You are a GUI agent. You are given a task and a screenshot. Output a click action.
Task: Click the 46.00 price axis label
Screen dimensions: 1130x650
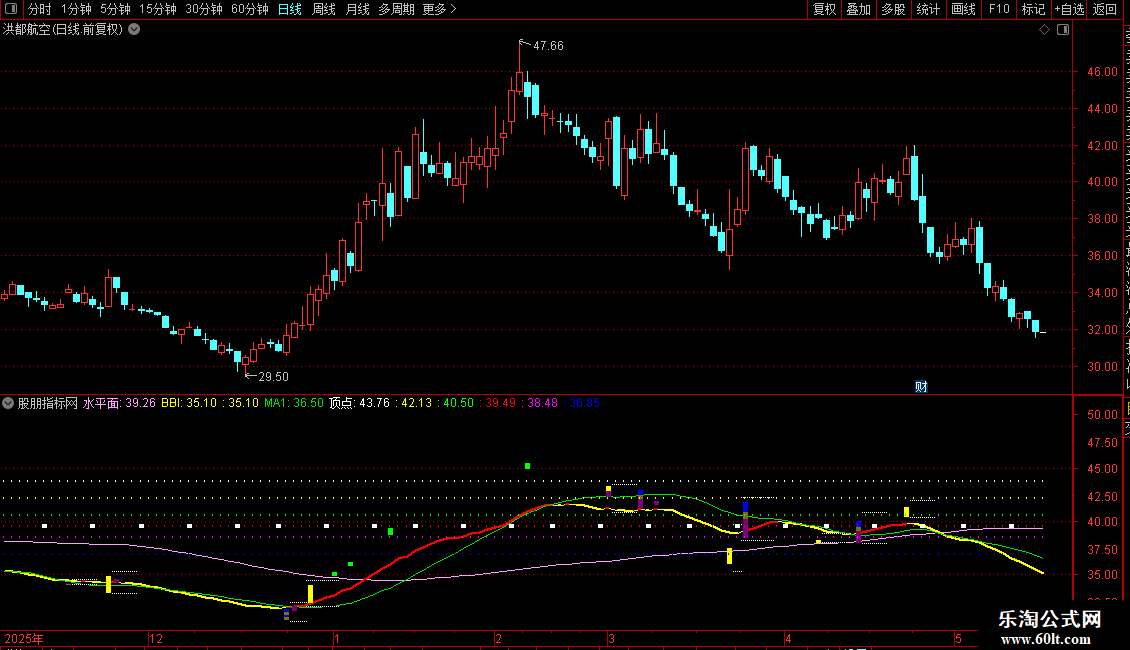1103,72
